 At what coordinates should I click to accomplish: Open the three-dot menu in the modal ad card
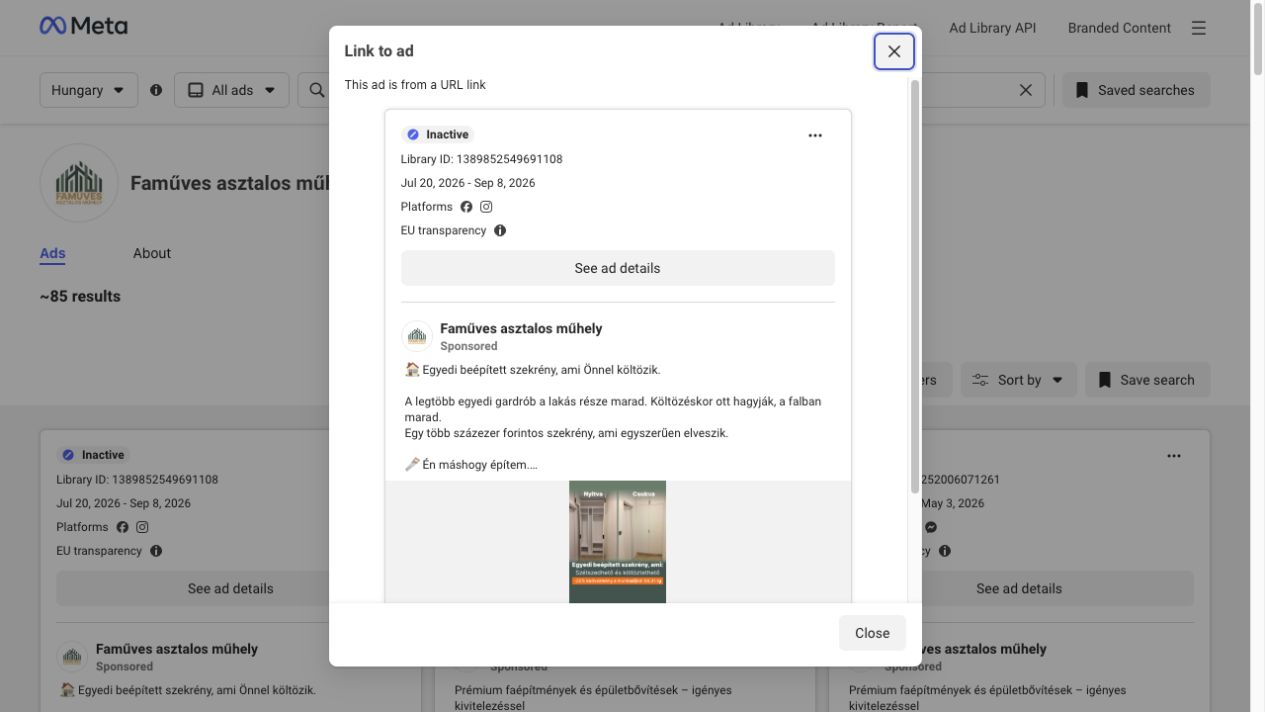coord(815,135)
